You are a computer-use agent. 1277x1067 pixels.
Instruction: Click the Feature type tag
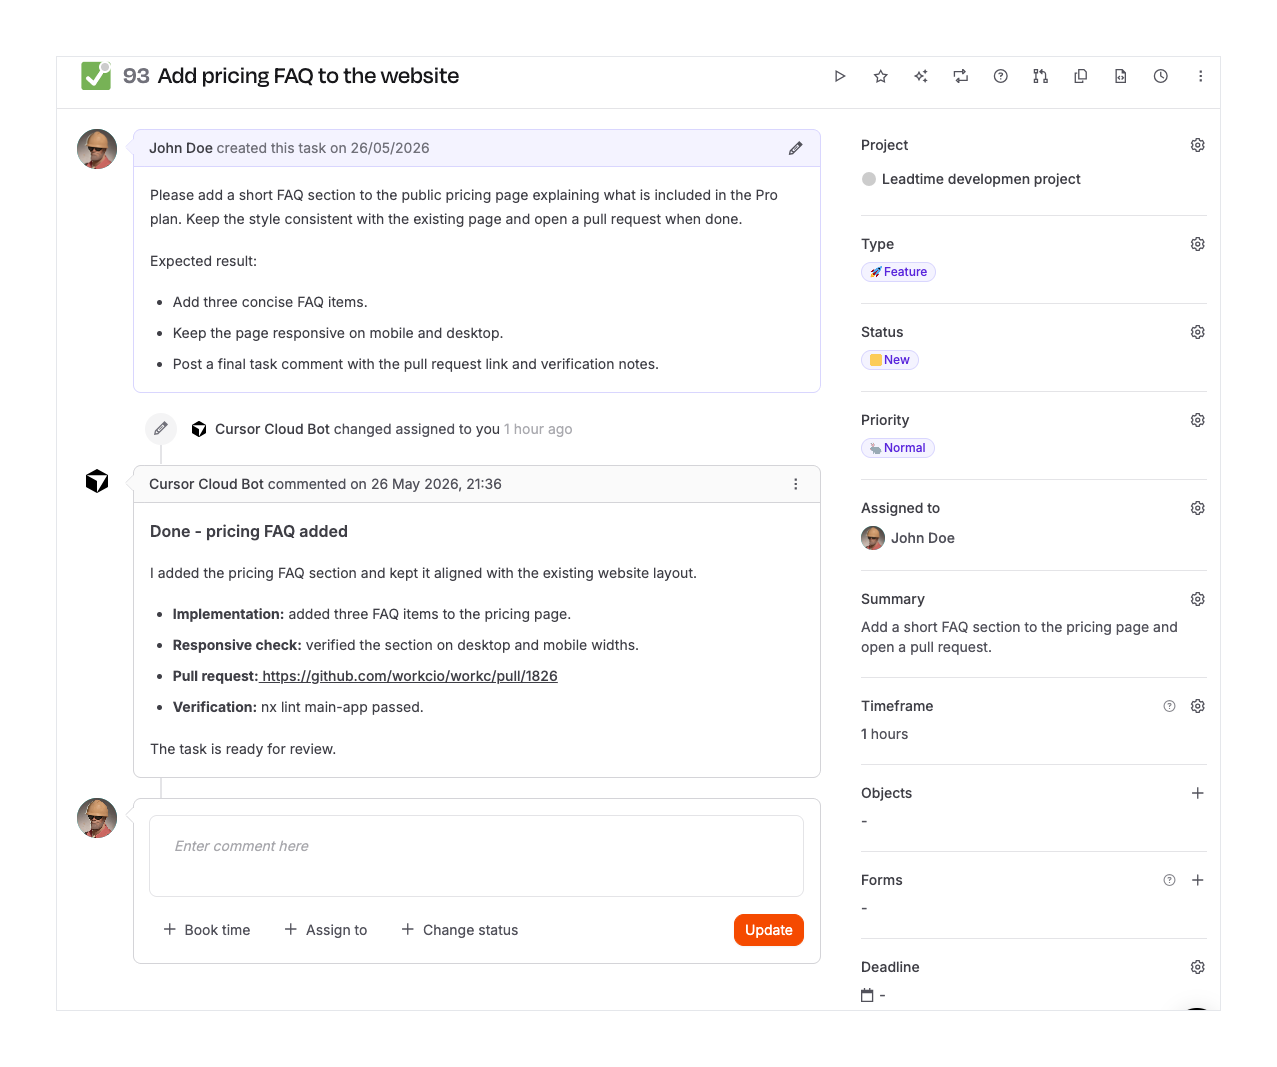tap(898, 272)
